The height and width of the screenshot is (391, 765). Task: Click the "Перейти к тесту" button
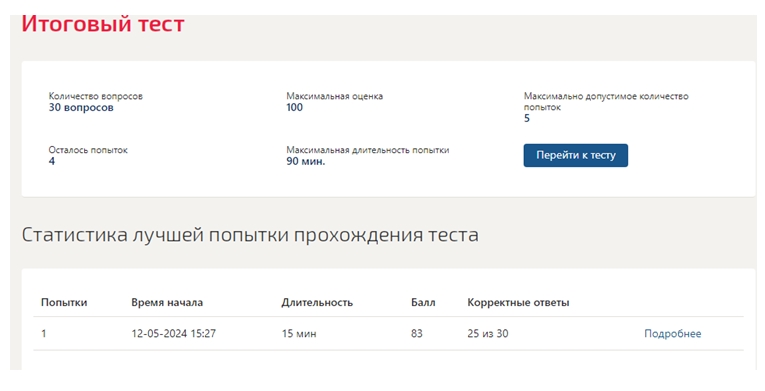pos(576,155)
